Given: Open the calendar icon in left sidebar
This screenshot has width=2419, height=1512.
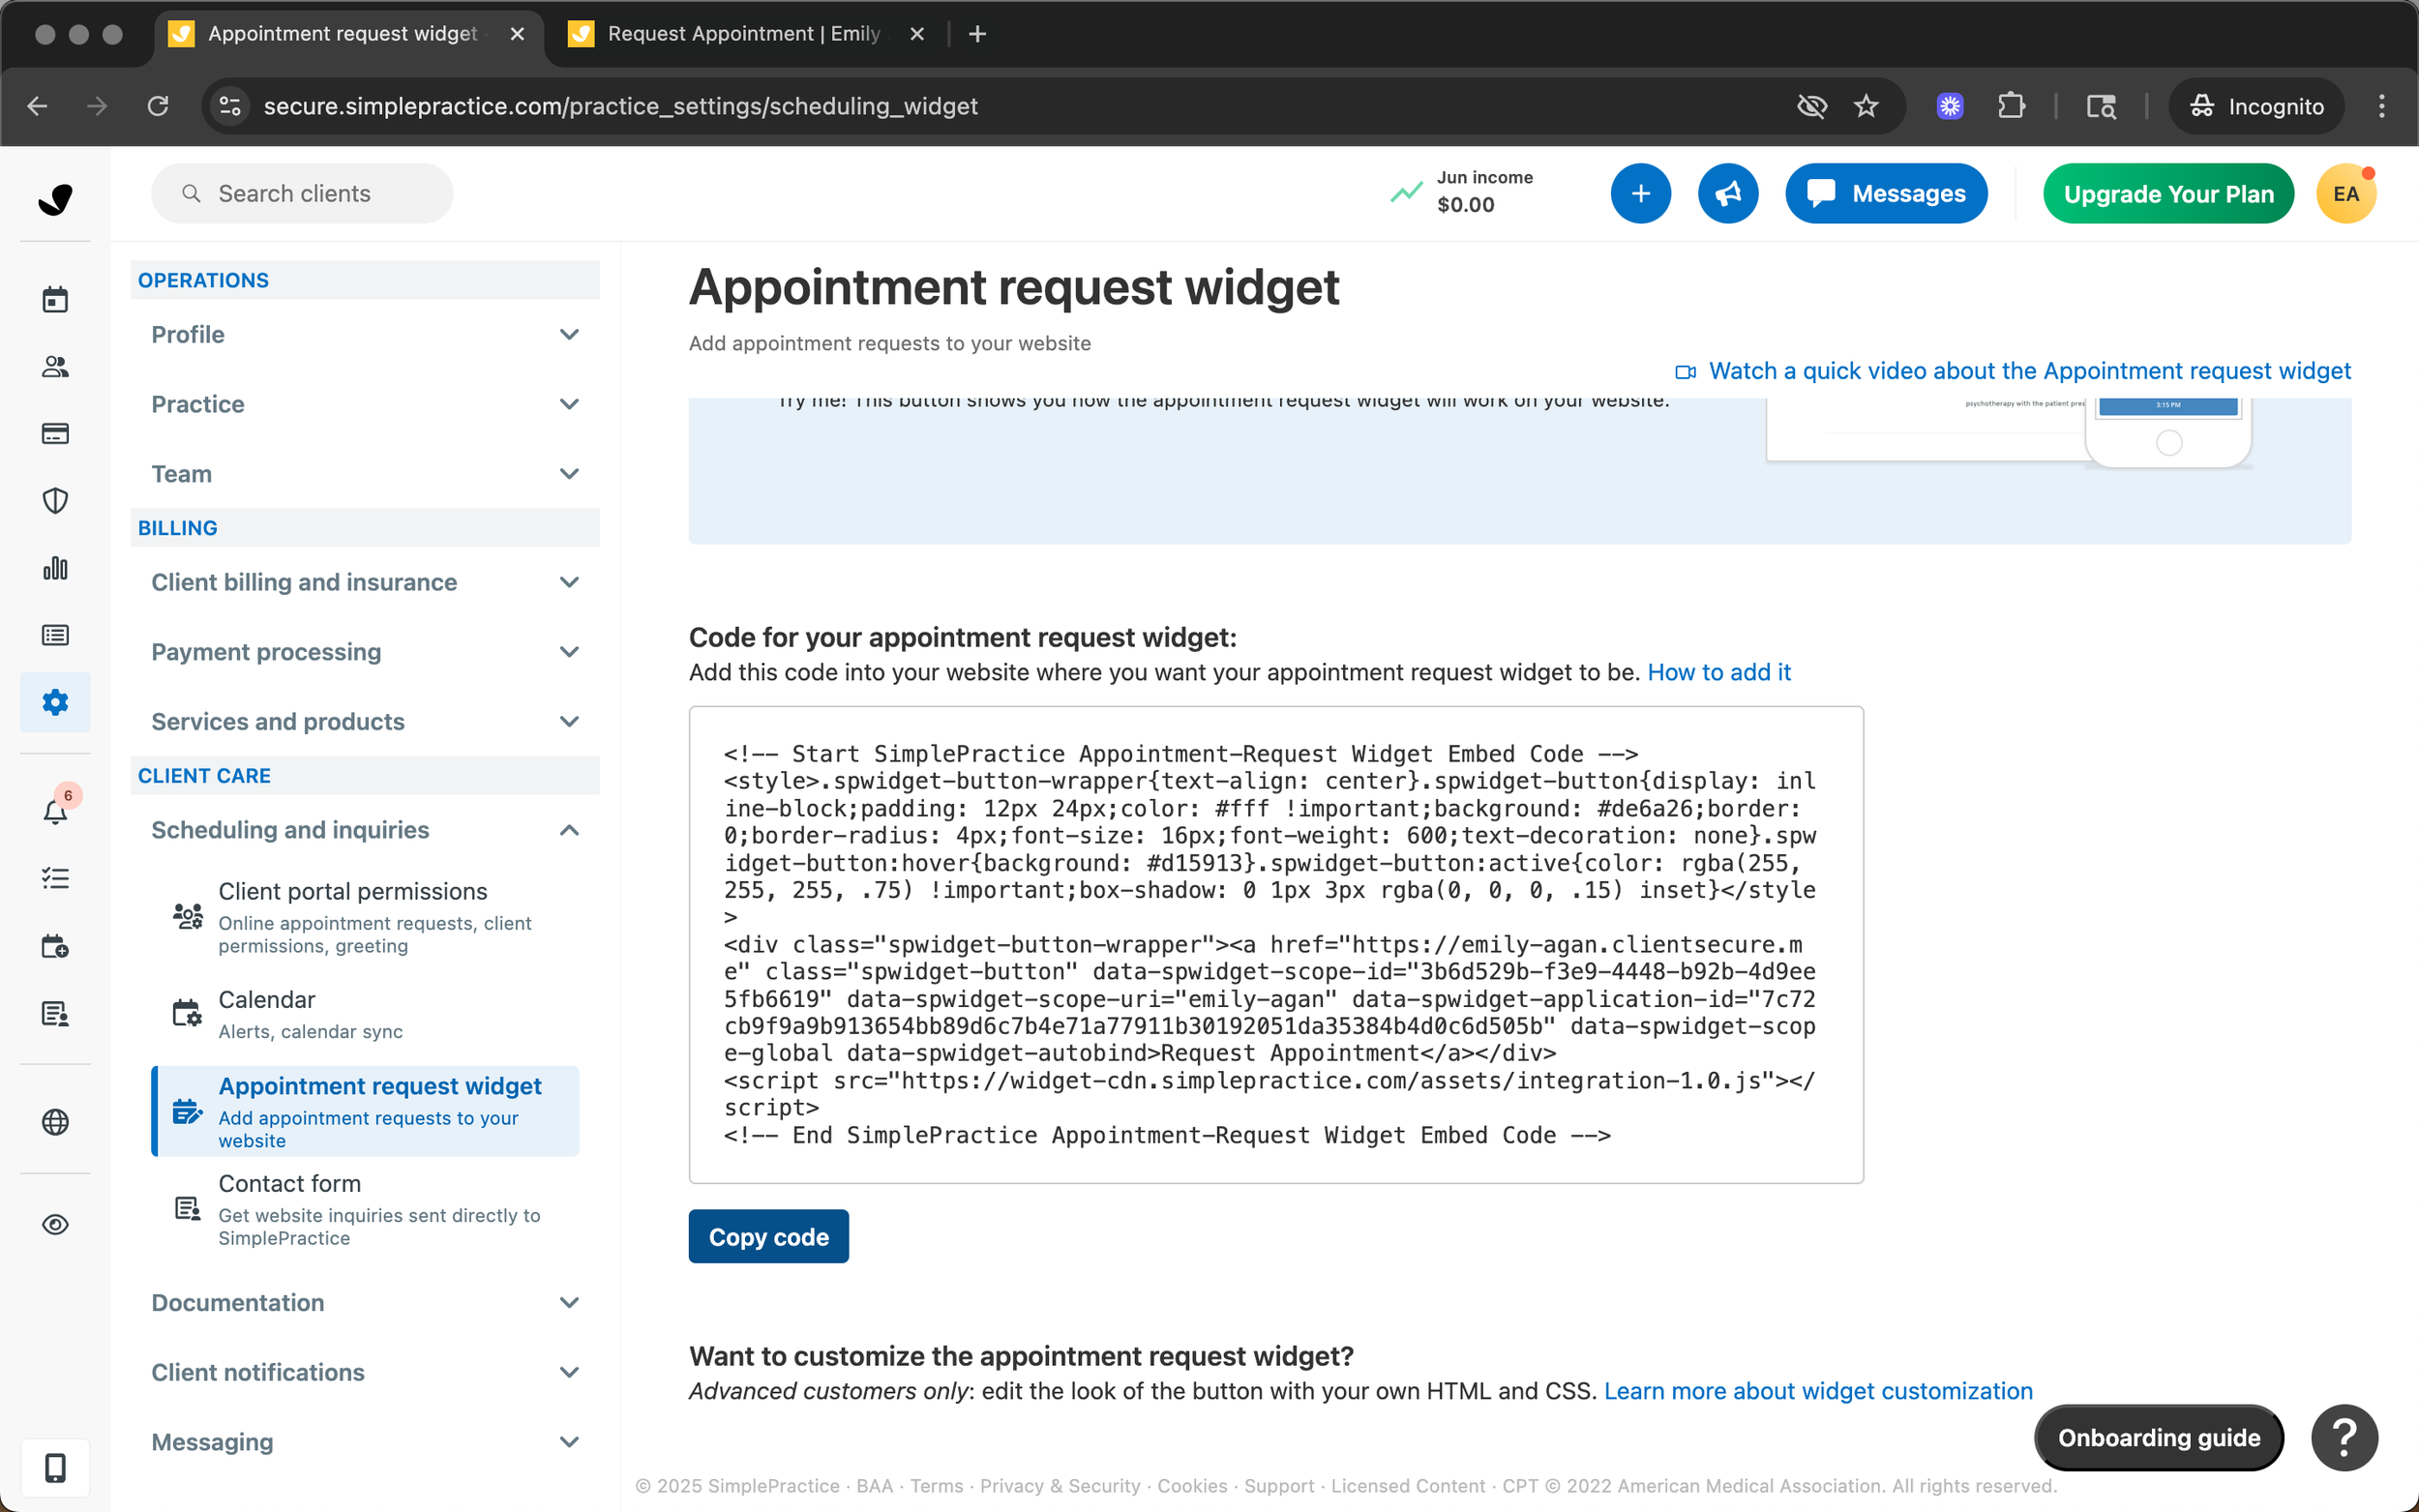Looking at the screenshot, I should (x=55, y=299).
